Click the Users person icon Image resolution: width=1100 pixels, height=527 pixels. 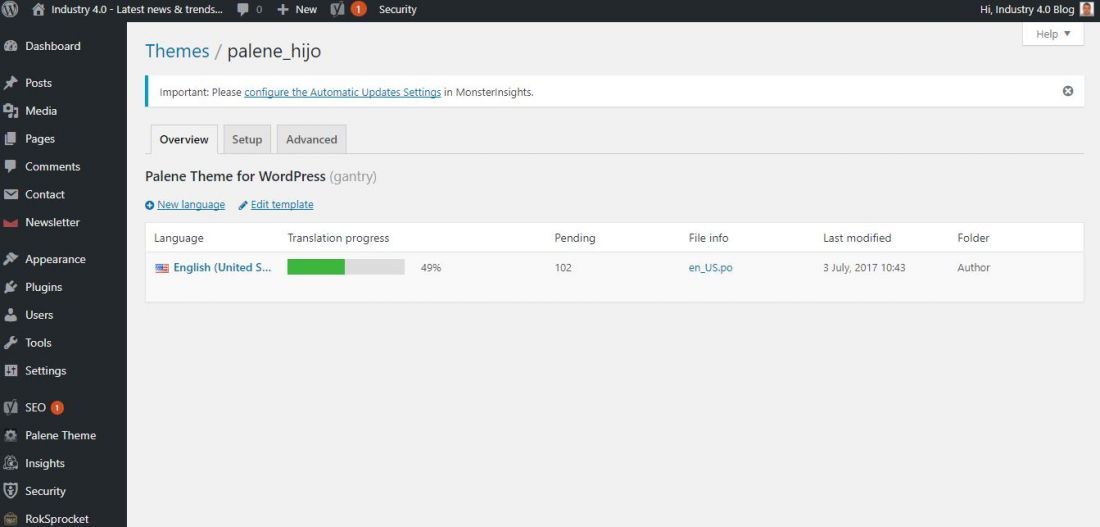[x=11, y=315]
